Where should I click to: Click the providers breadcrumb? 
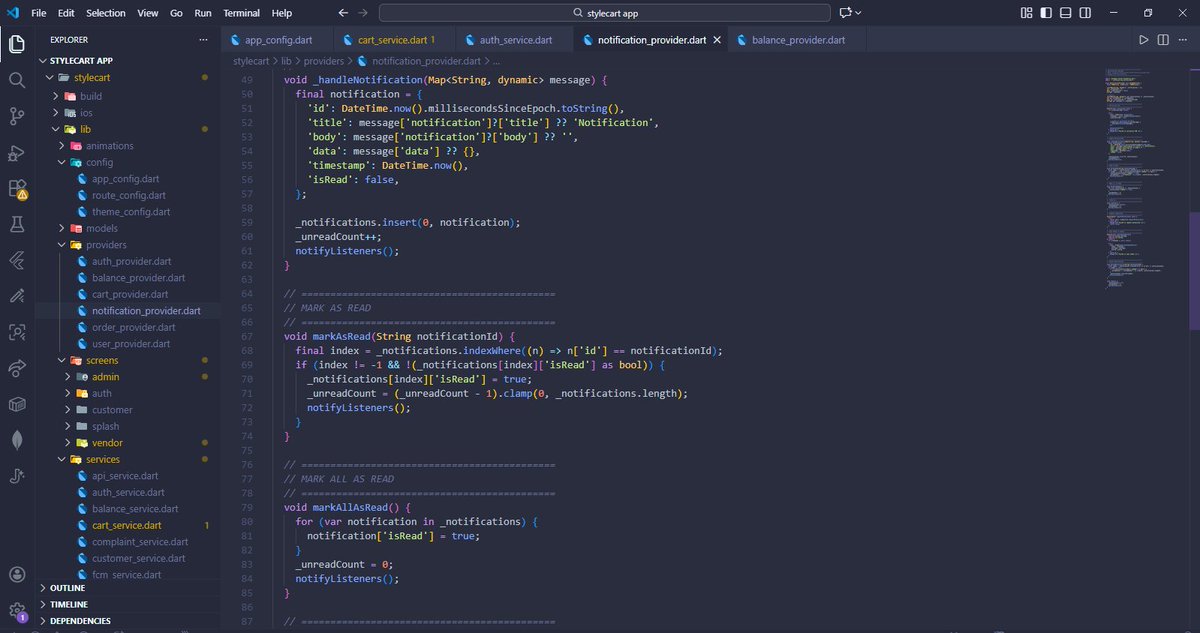click(x=325, y=61)
